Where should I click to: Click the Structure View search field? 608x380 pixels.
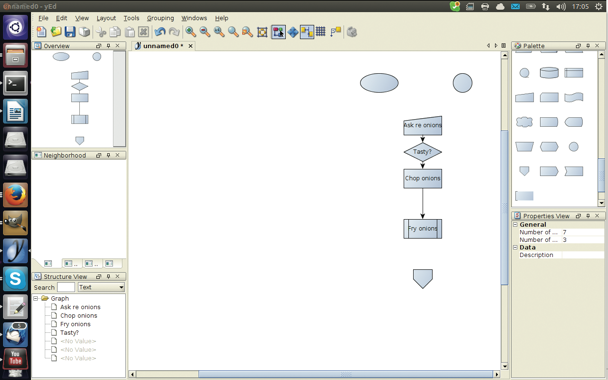(66, 287)
